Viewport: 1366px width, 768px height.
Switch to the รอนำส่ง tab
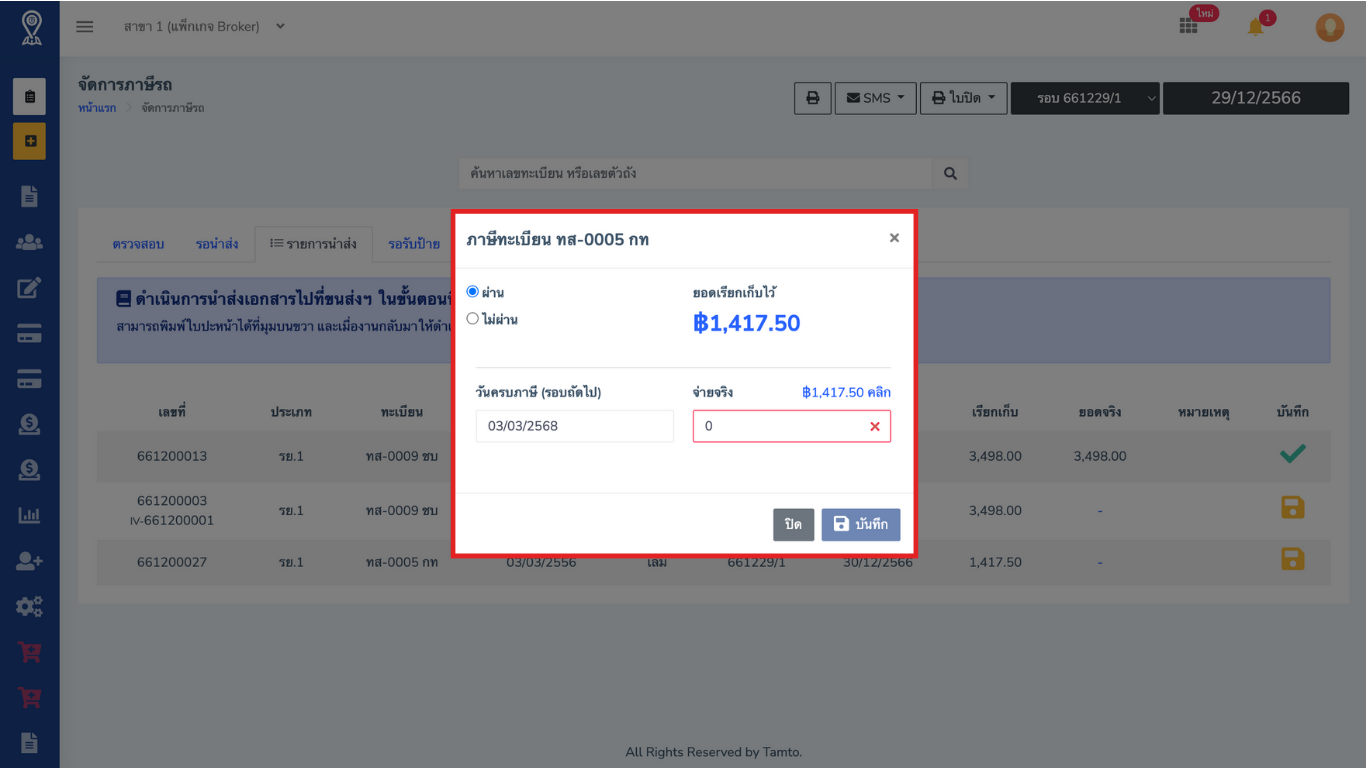217,244
